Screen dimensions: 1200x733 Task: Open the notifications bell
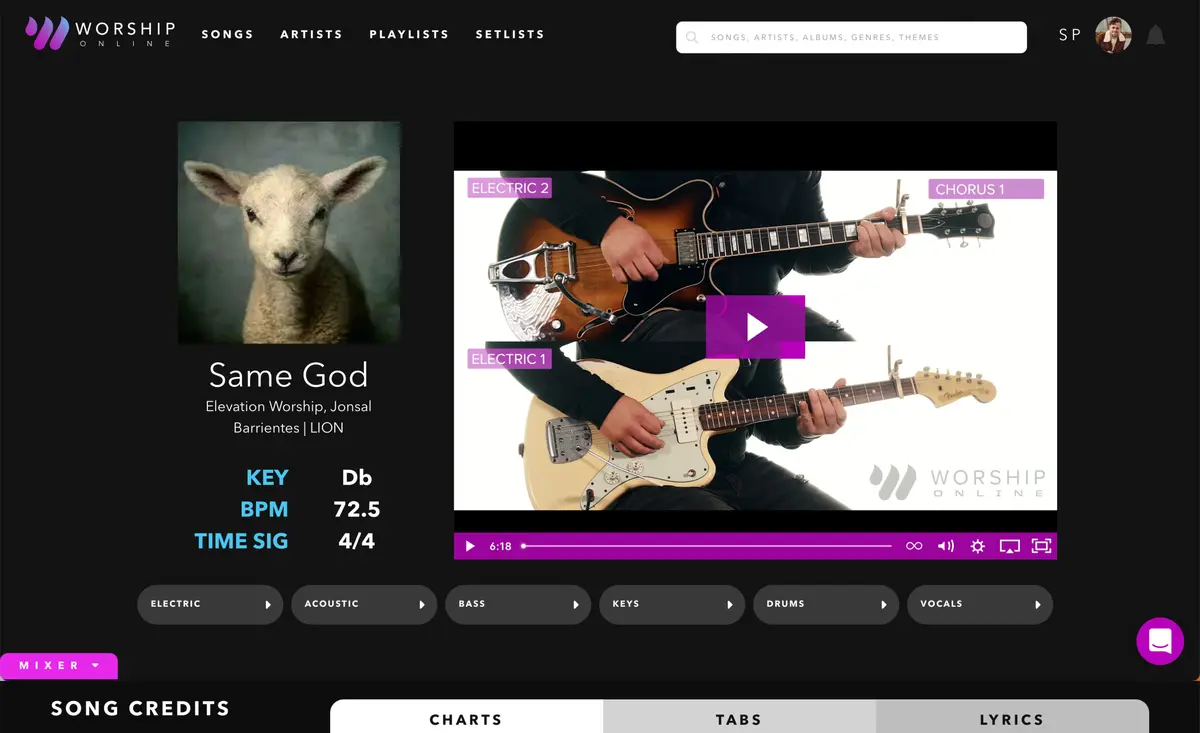(x=1156, y=35)
